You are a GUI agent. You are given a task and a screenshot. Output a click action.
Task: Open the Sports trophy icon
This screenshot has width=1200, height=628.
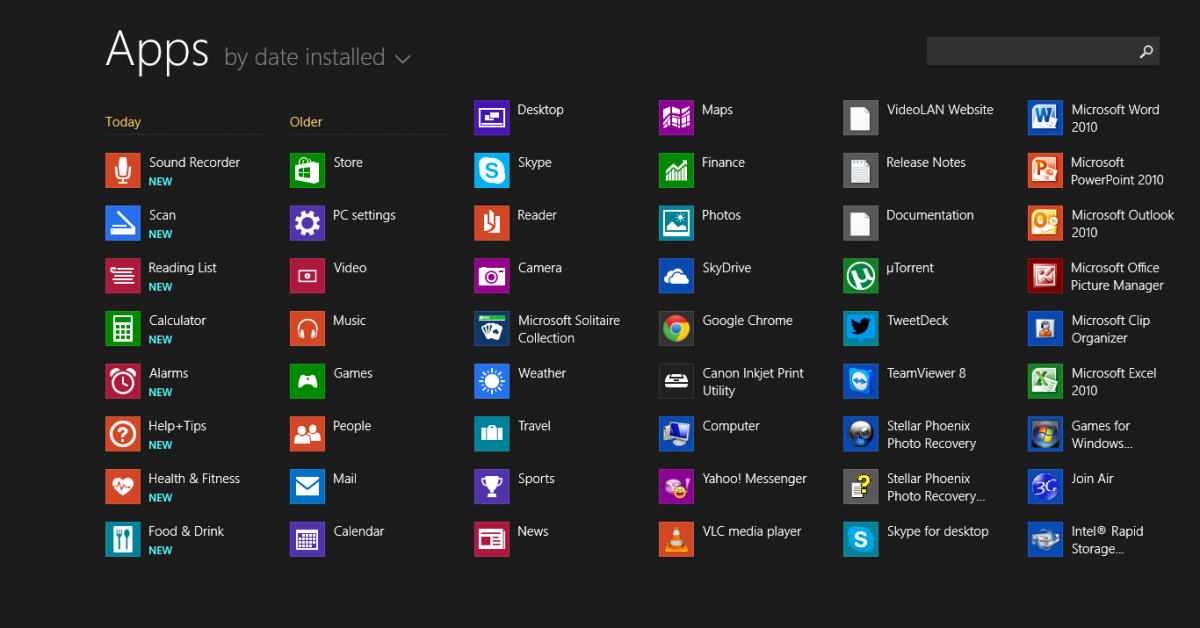click(x=492, y=486)
